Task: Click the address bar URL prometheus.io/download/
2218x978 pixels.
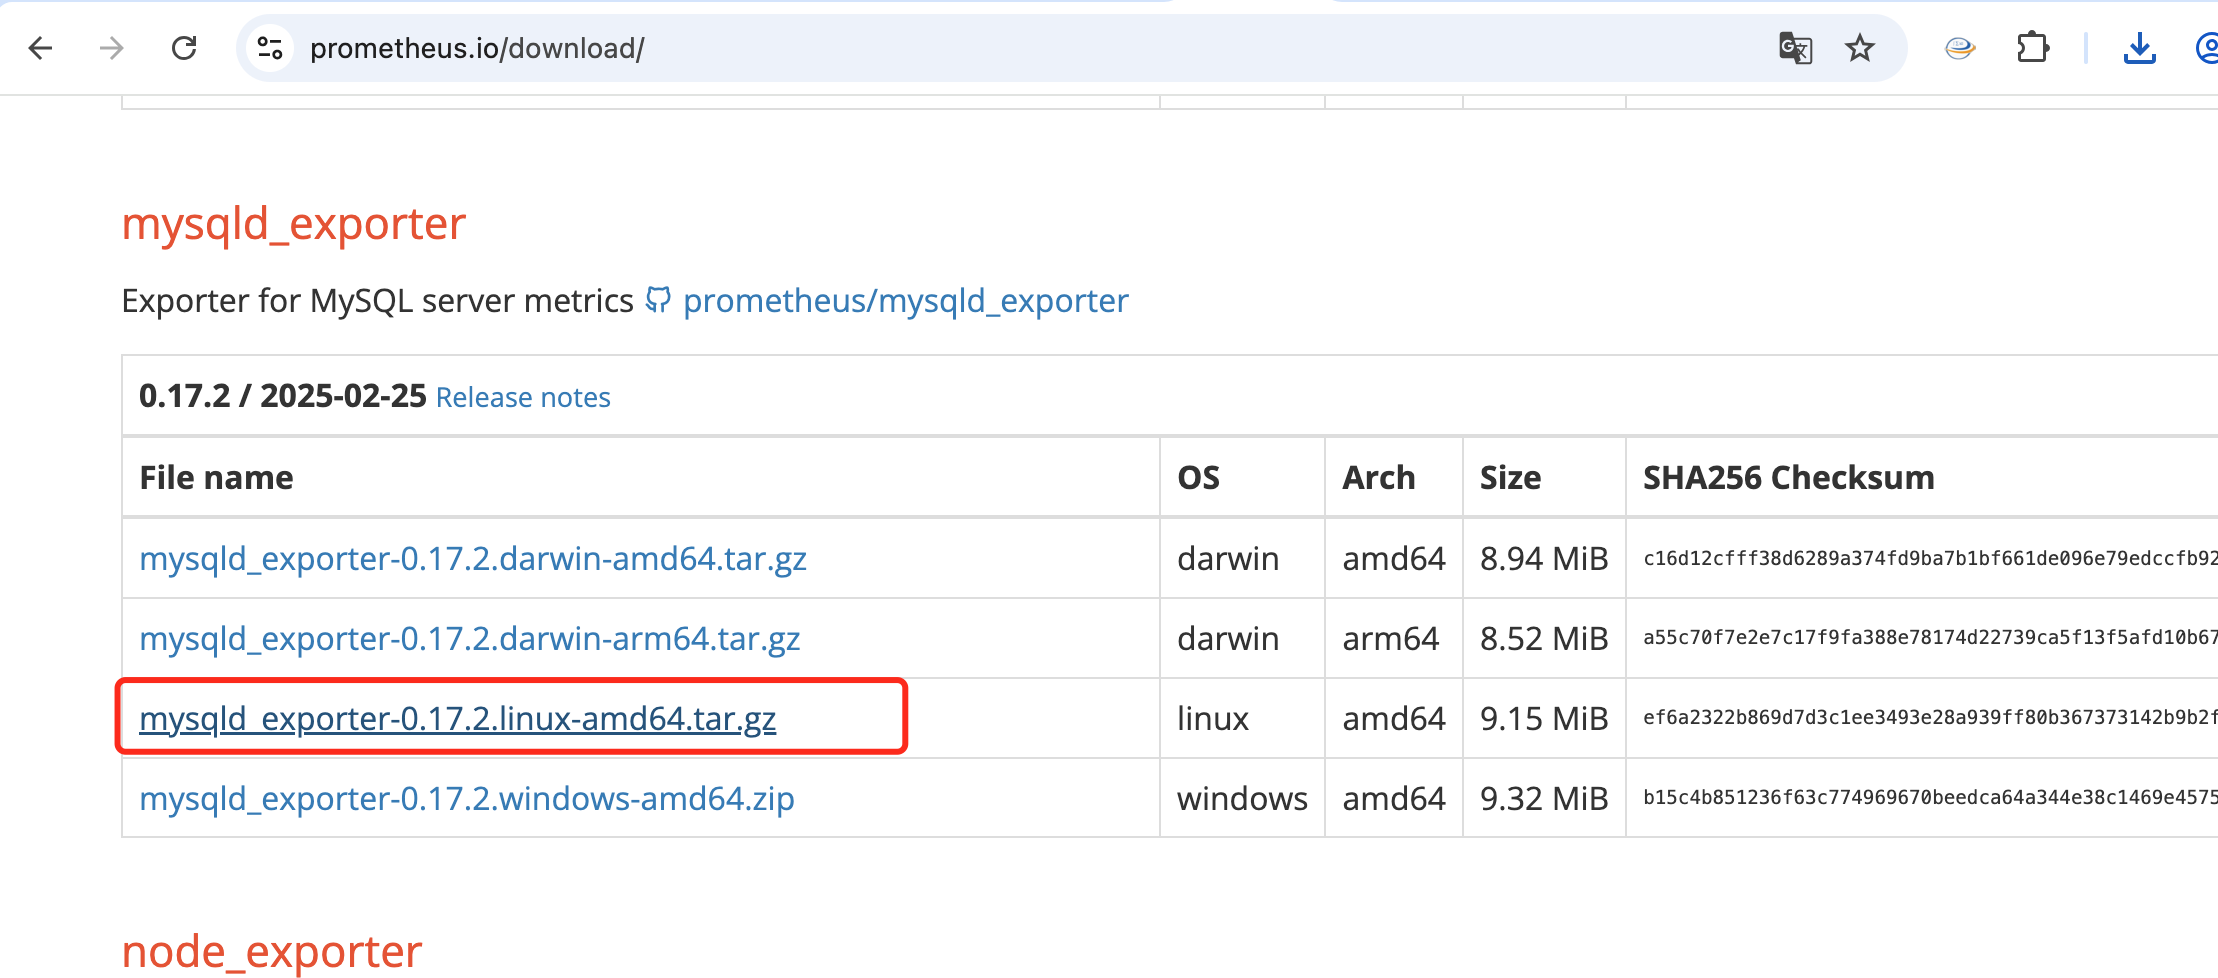Action: 477,48
